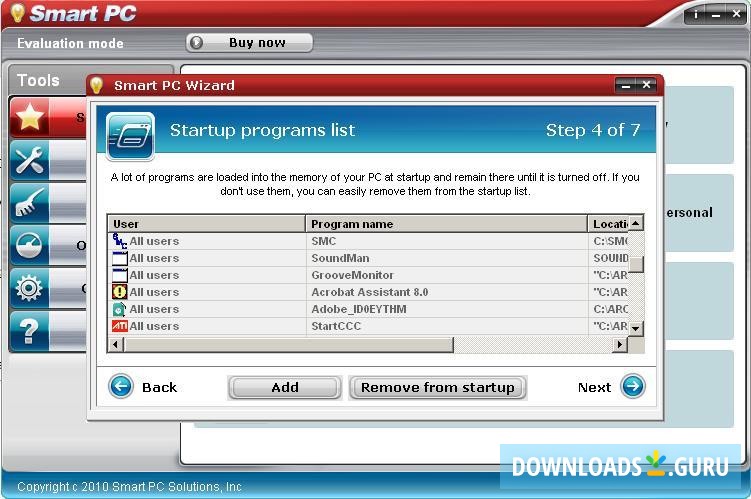Click the vertical scrollbar thumb

pyautogui.click(x=636, y=264)
